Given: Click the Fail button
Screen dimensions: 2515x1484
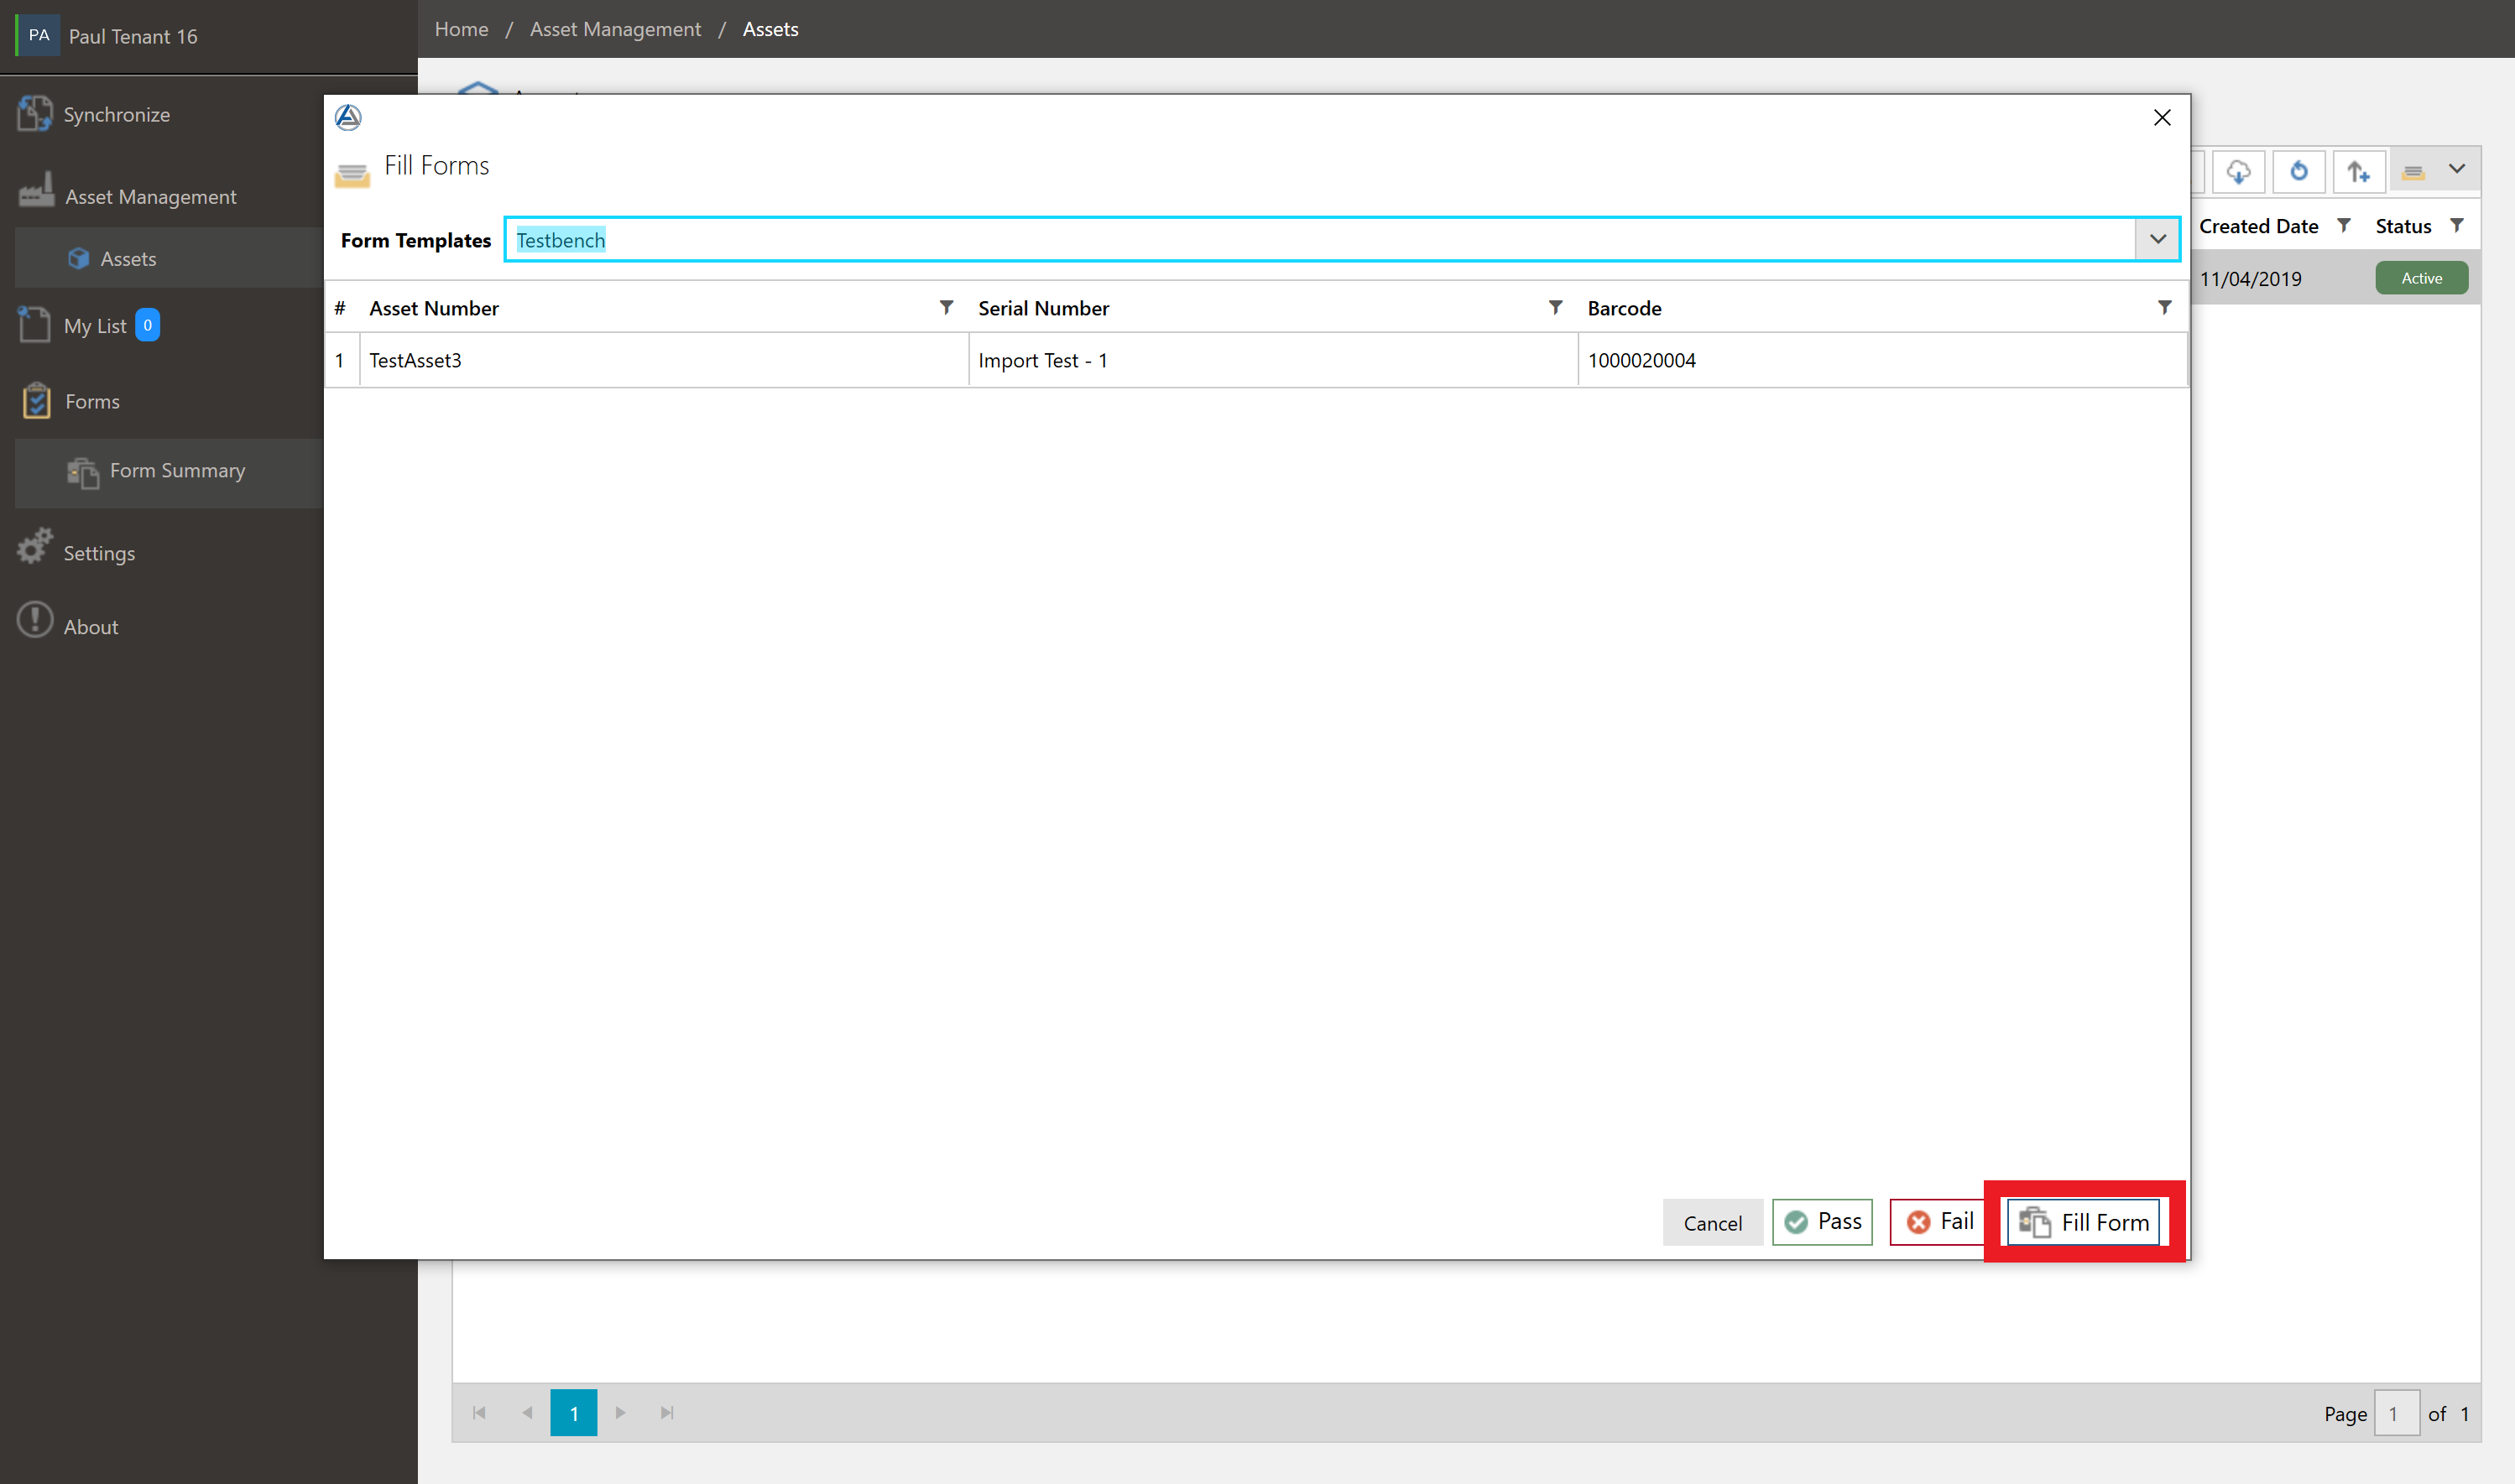Looking at the screenshot, I should pos(1939,1222).
